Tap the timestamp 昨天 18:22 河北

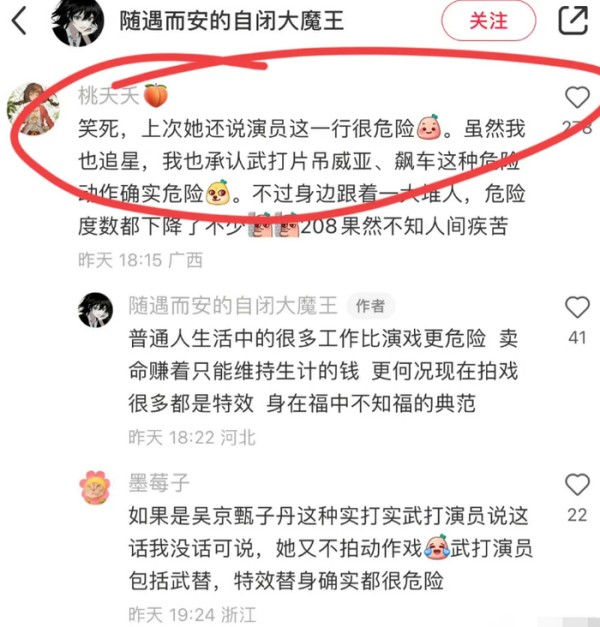pos(192,437)
